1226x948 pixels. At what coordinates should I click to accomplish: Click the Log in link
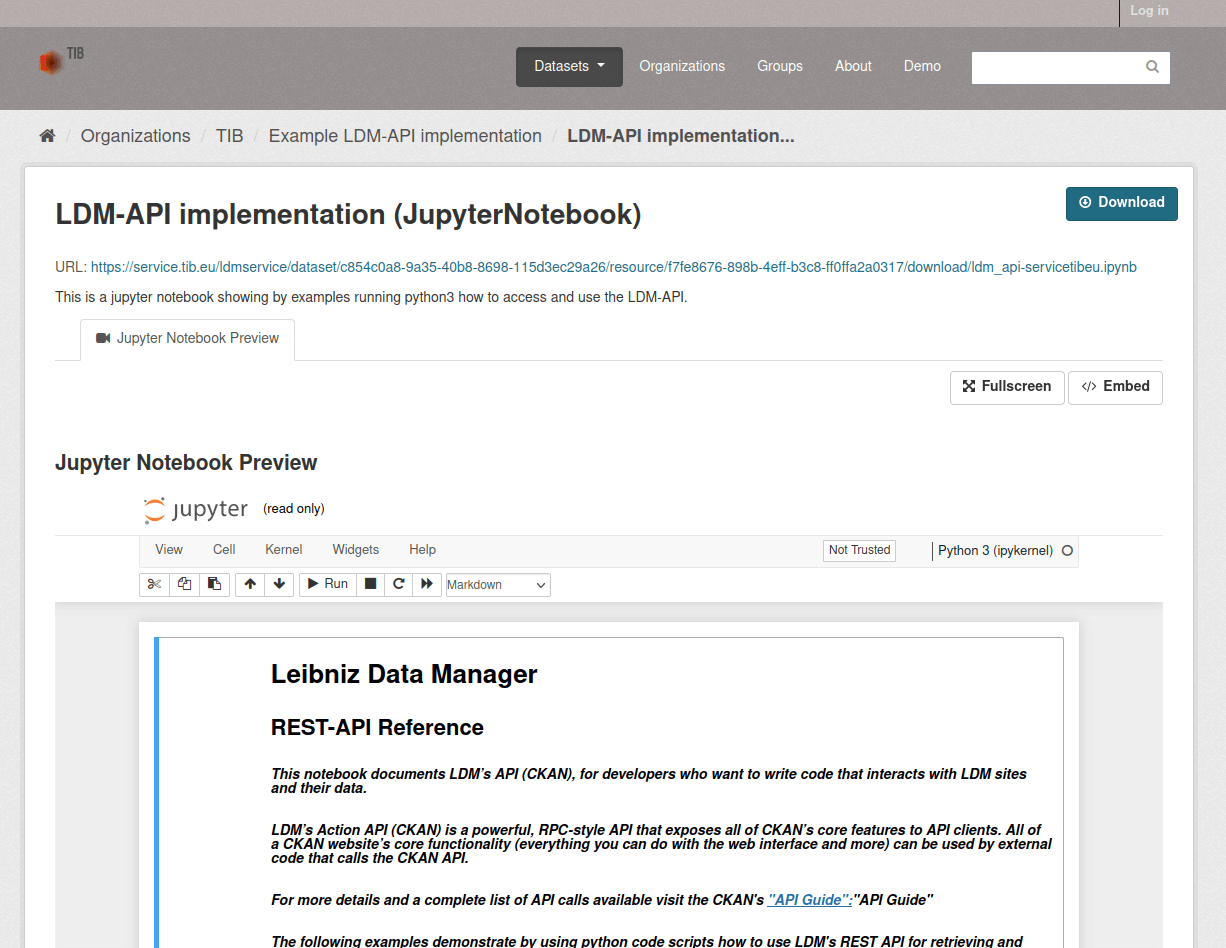click(1149, 11)
